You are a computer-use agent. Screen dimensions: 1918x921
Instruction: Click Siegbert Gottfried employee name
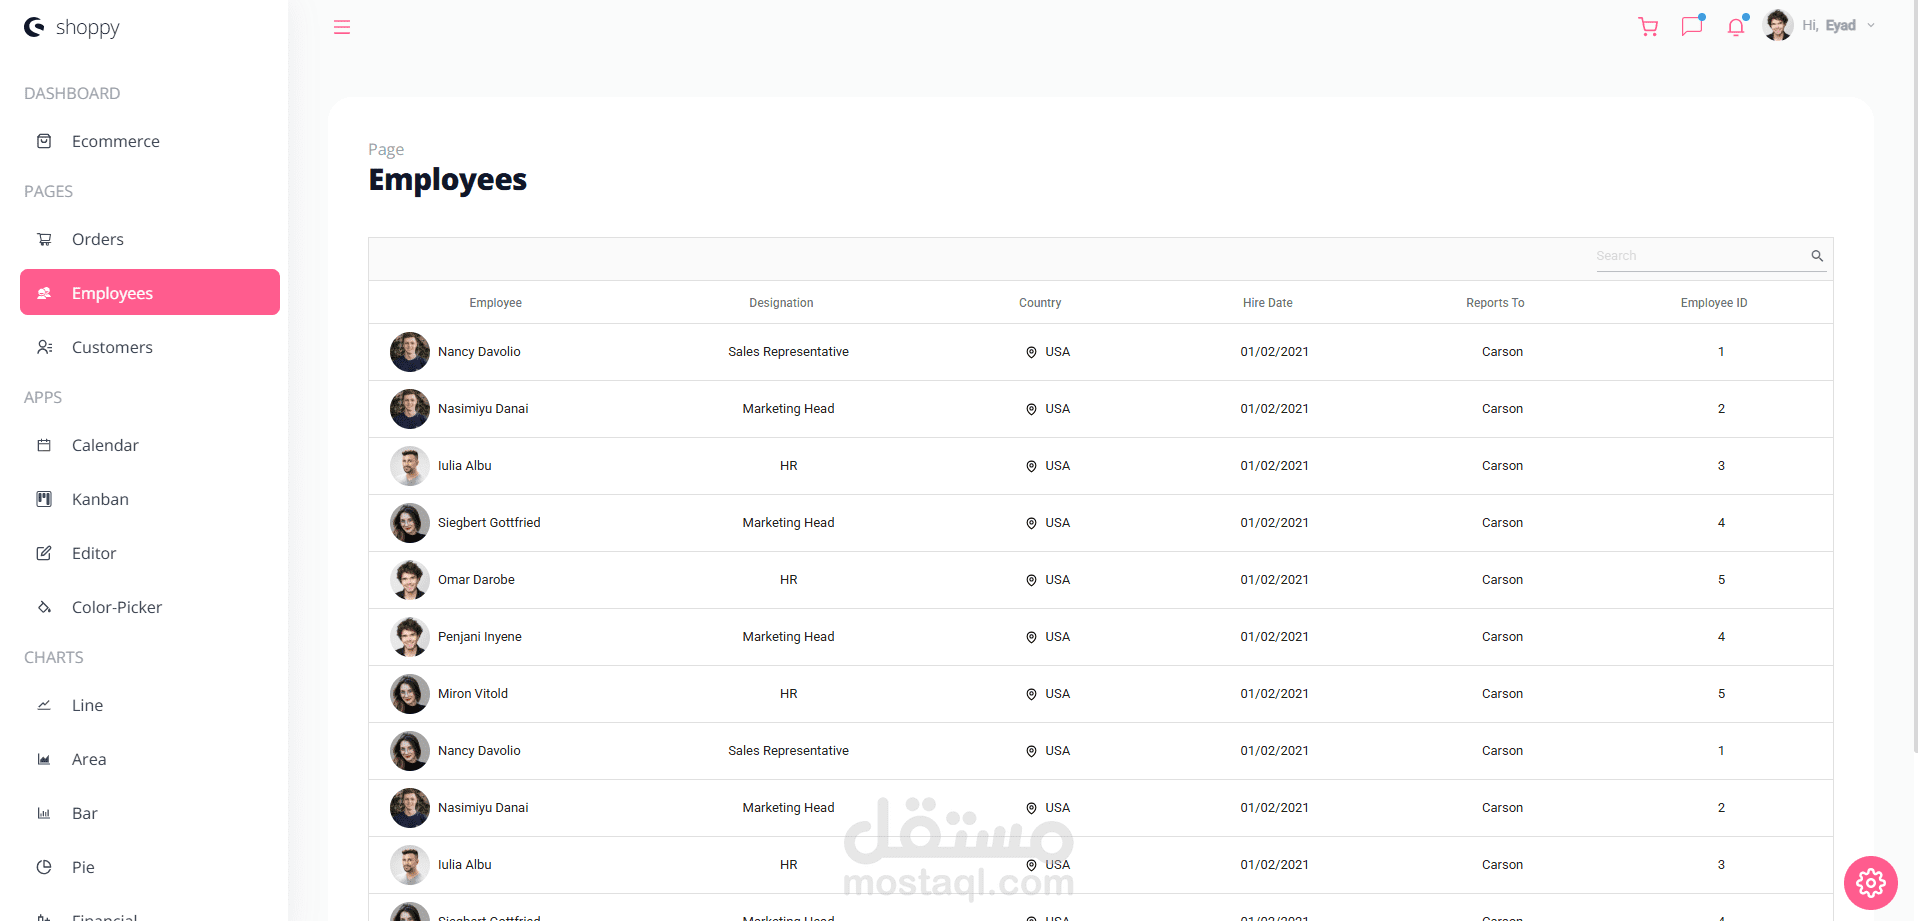pos(489,523)
